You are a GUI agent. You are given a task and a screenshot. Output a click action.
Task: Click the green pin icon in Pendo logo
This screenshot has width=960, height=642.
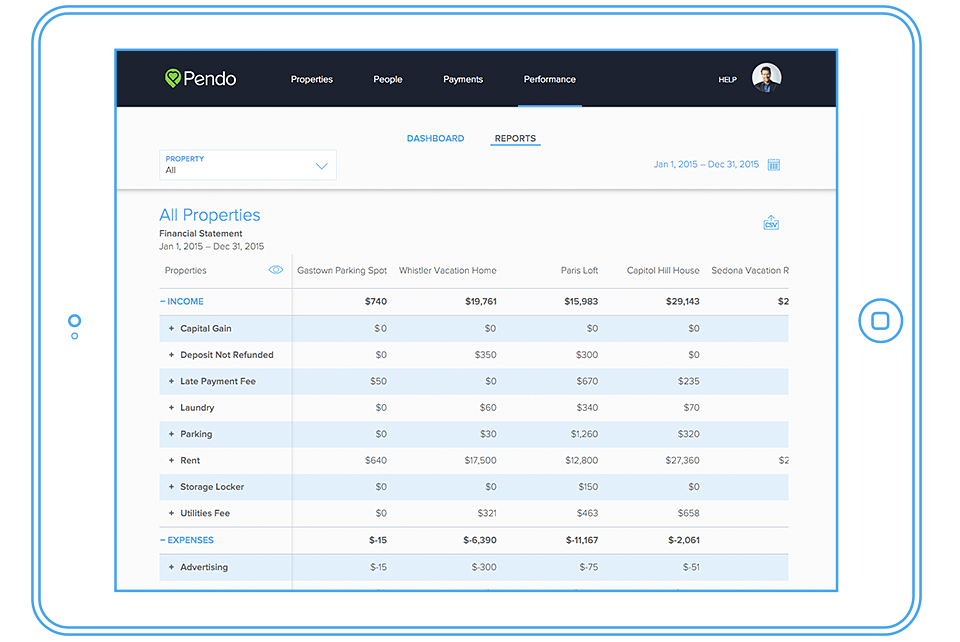172,78
